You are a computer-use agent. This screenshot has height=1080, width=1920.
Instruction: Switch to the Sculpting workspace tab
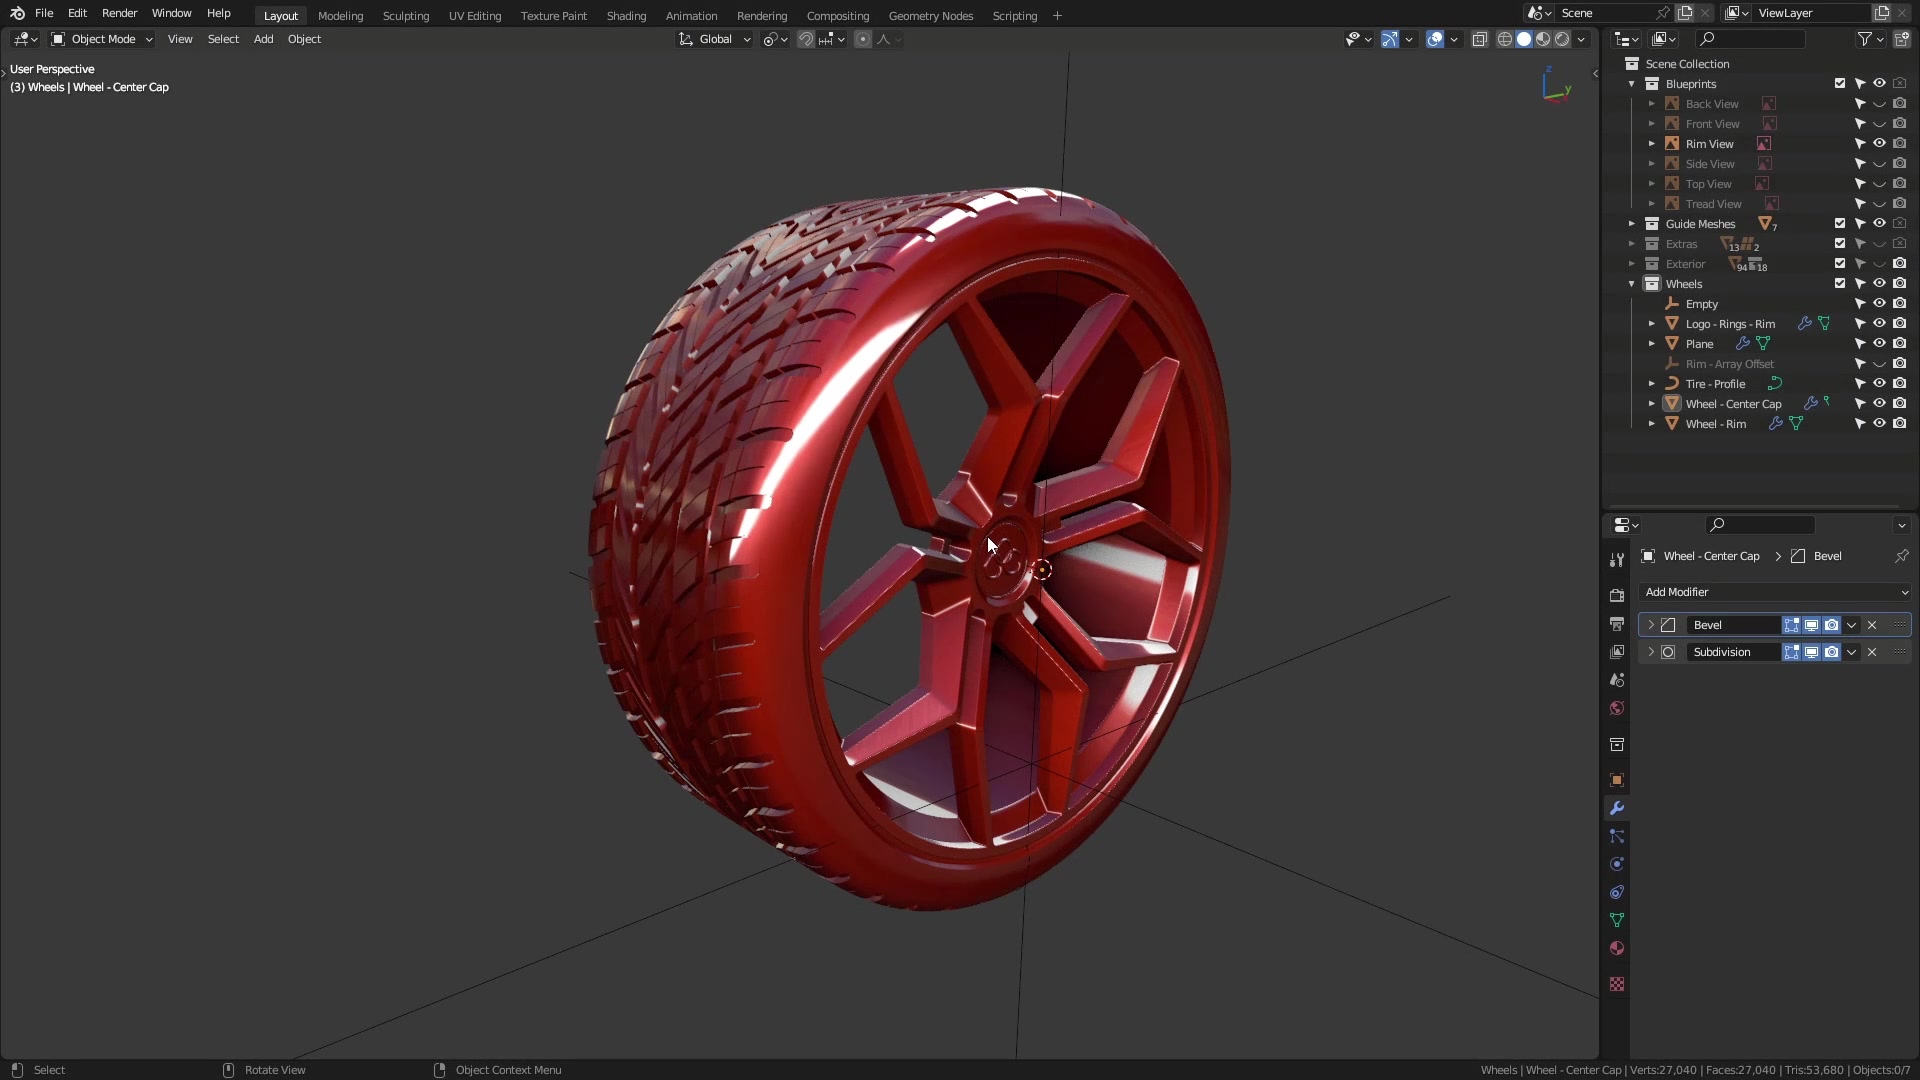click(406, 16)
